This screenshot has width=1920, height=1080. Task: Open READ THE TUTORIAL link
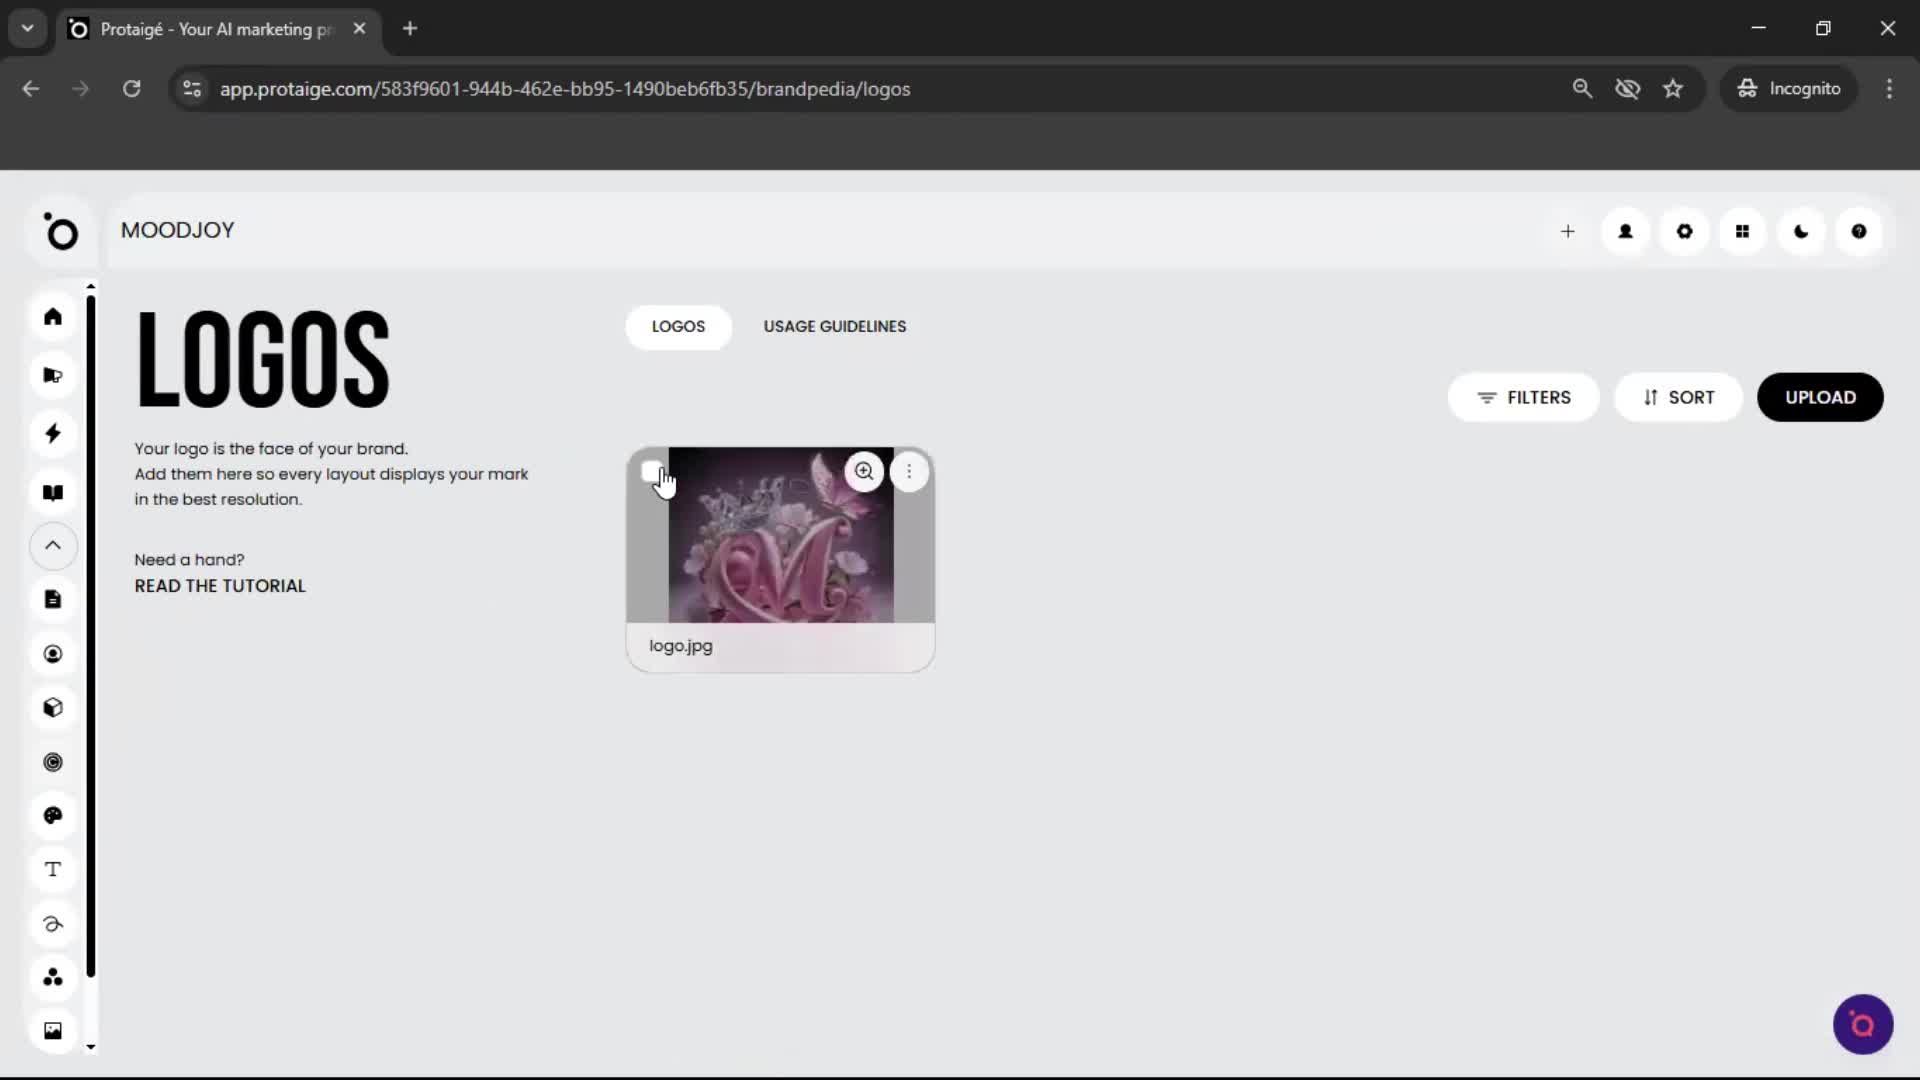point(219,586)
